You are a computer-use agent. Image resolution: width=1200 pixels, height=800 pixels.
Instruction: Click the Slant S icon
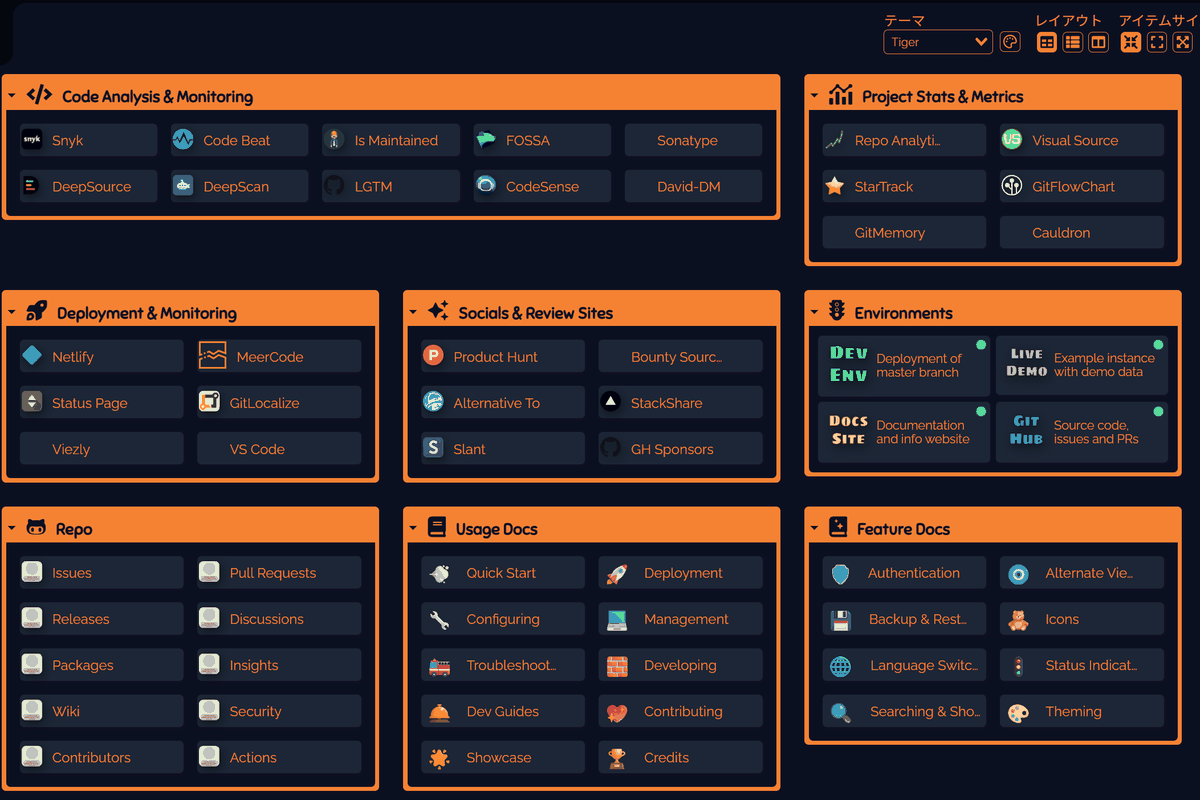coord(433,449)
